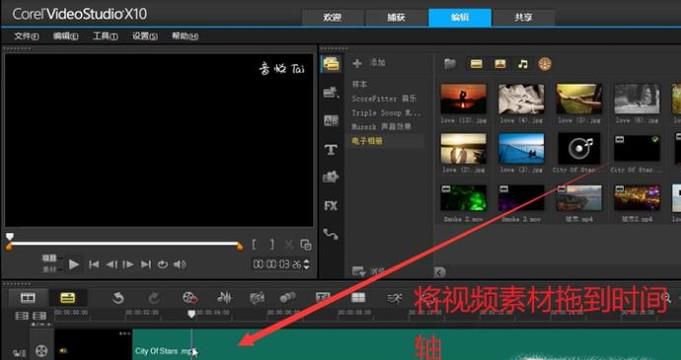Open the Graphic library puzzle-piece icon
Screen dimensions: 681x360
331,177
